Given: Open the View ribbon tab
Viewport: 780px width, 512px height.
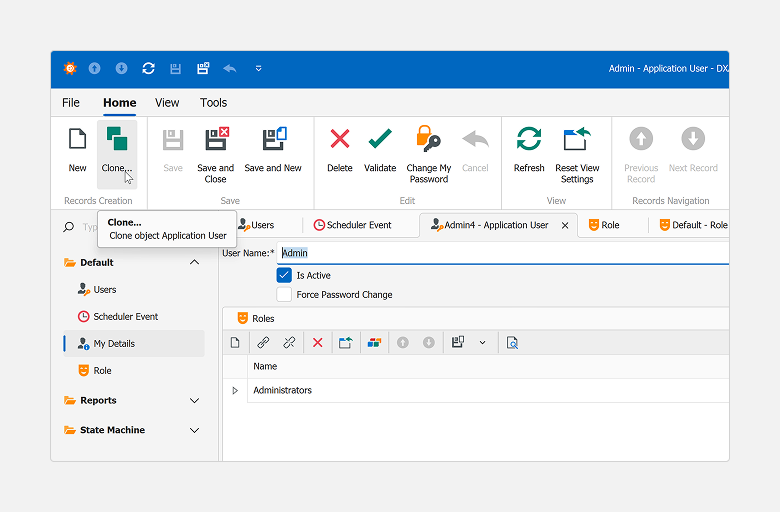Looking at the screenshot, I should point(167,102).
